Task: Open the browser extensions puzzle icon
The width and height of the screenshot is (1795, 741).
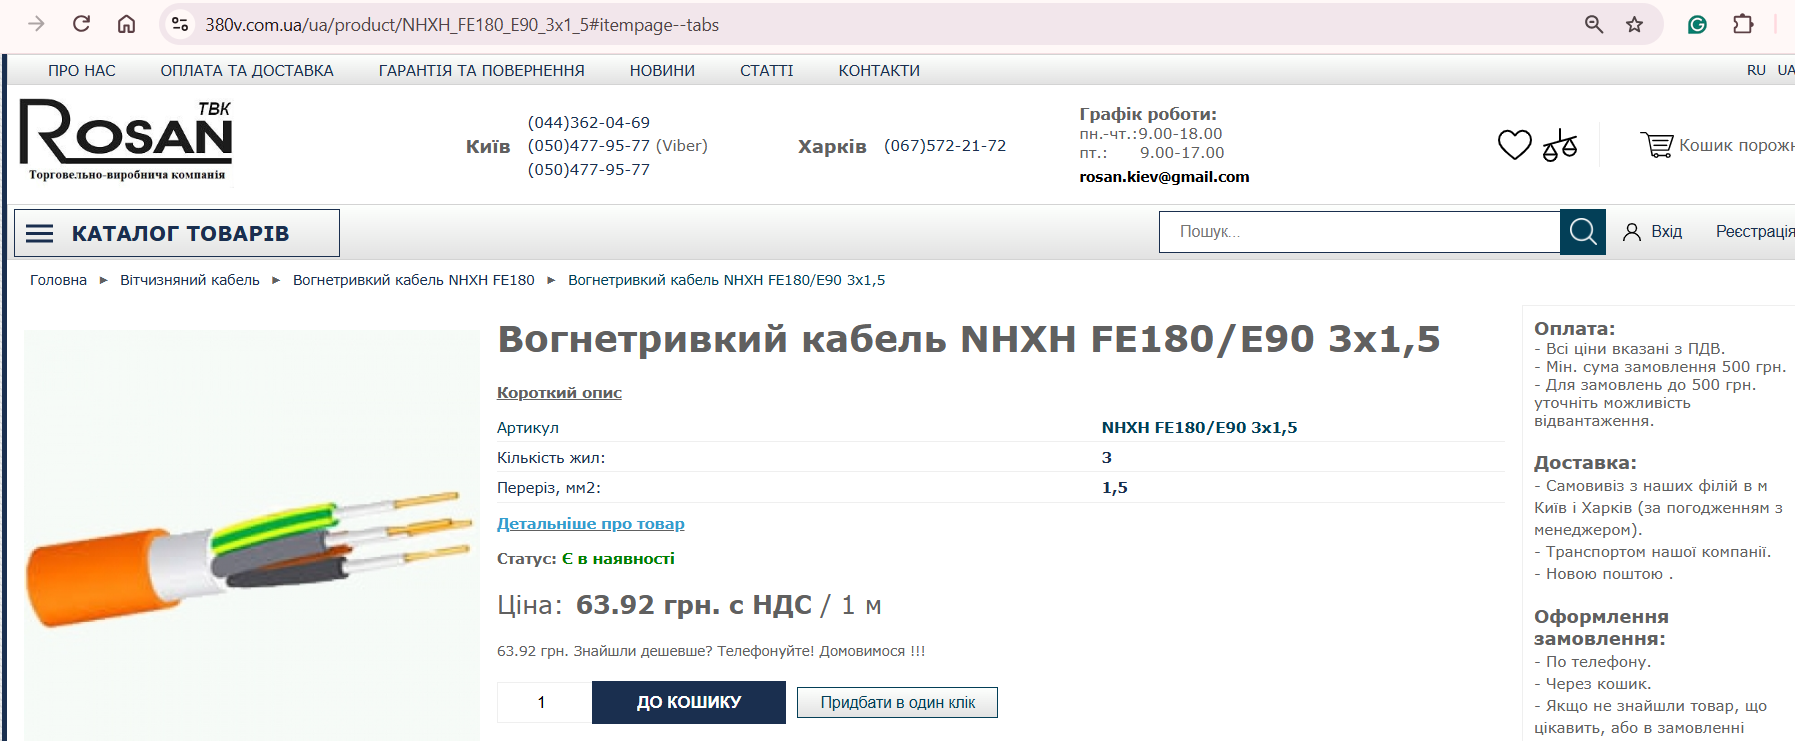Action: [1743, 24]
